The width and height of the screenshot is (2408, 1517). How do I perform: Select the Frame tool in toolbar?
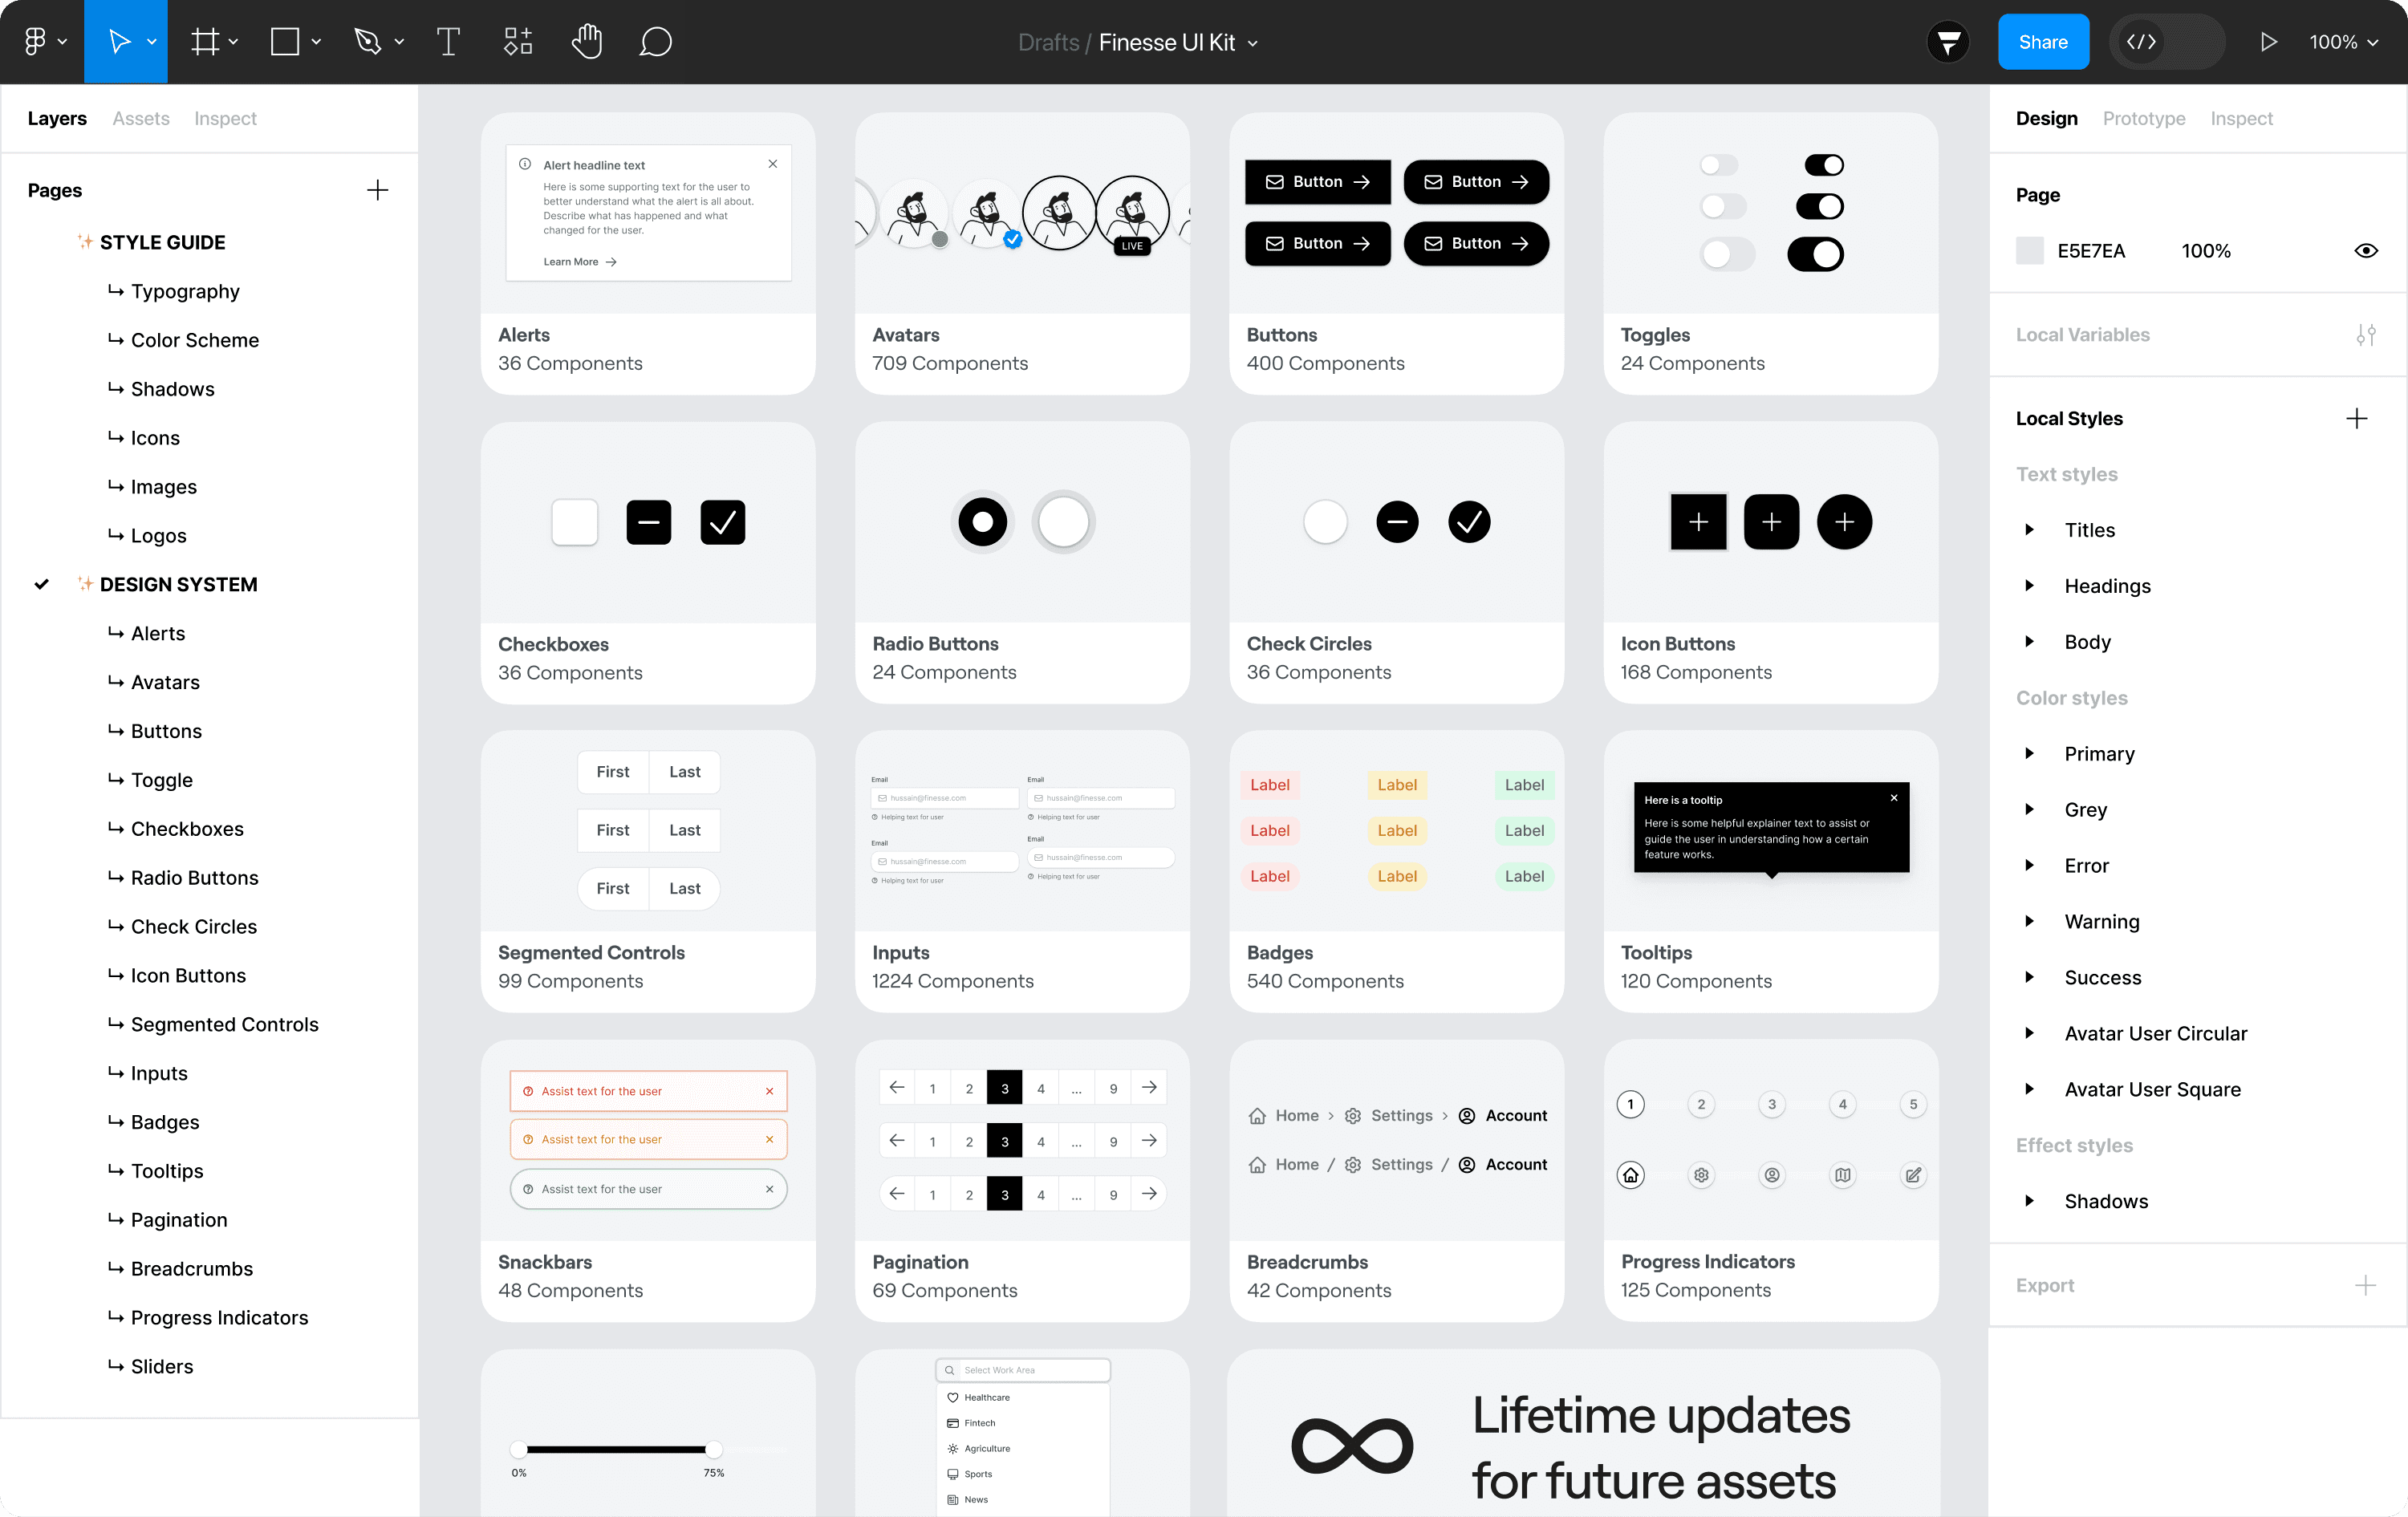[205, 42]
